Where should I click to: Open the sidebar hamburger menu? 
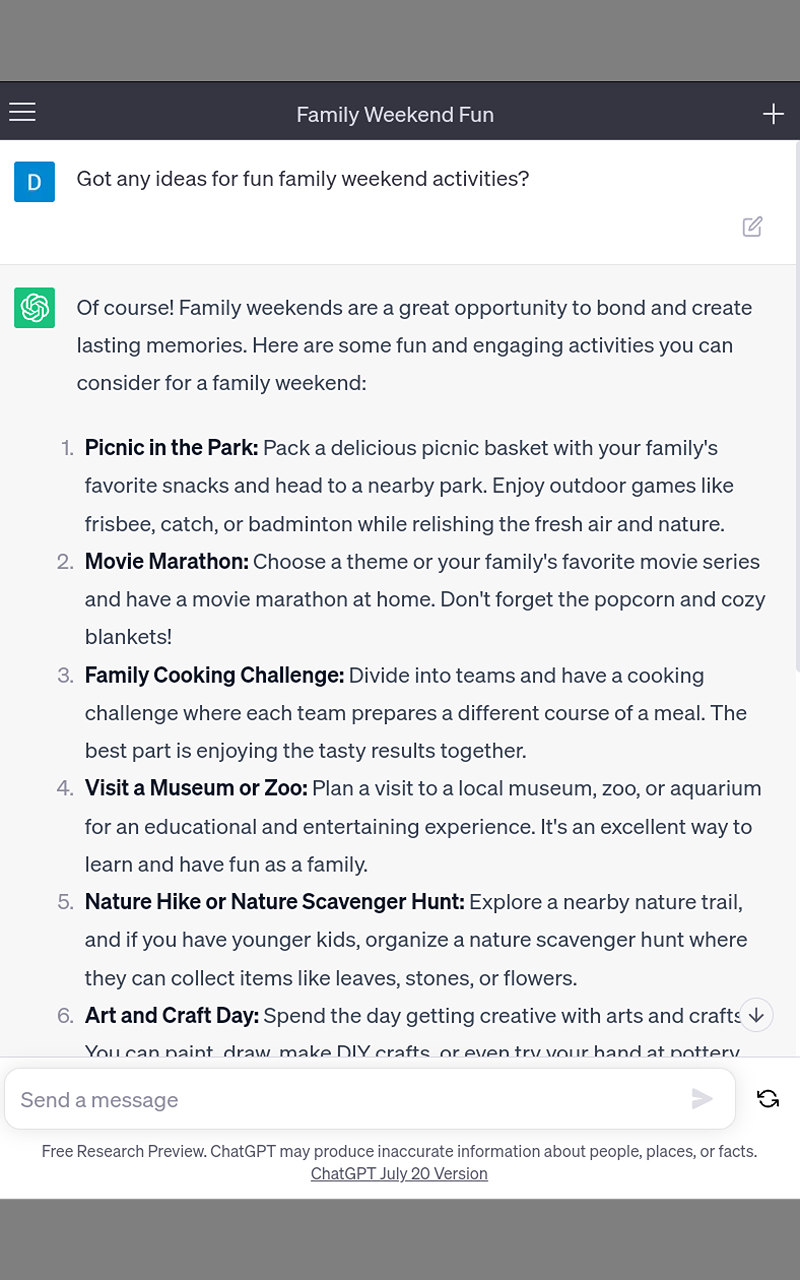pyautogui.click(x=22, y=112)
